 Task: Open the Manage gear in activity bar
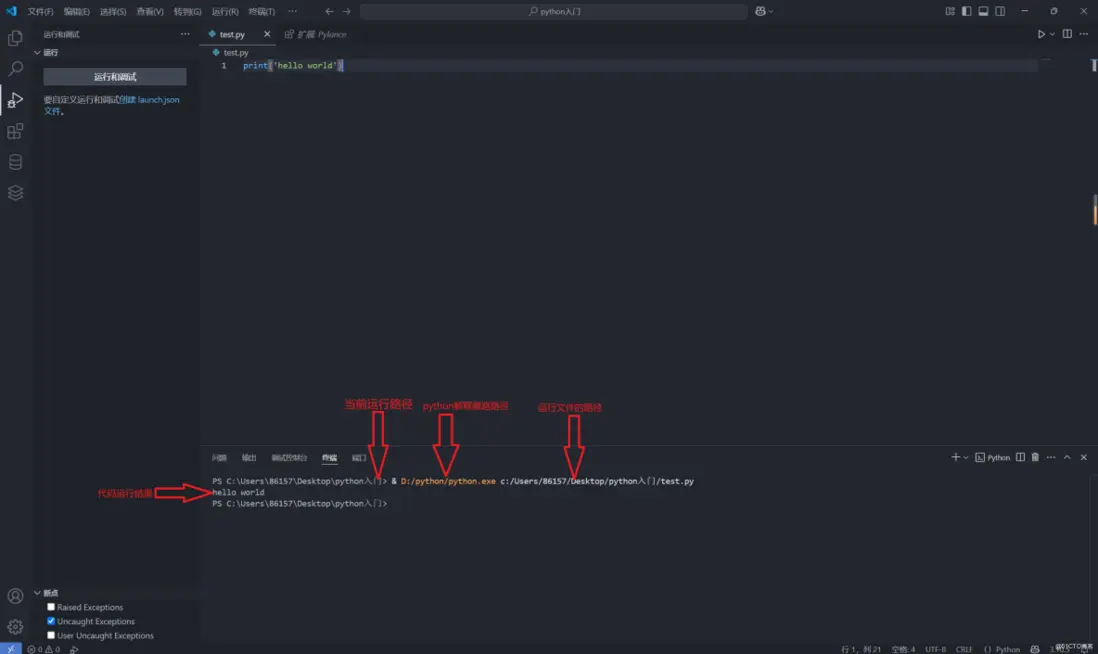tap(15, 627)
